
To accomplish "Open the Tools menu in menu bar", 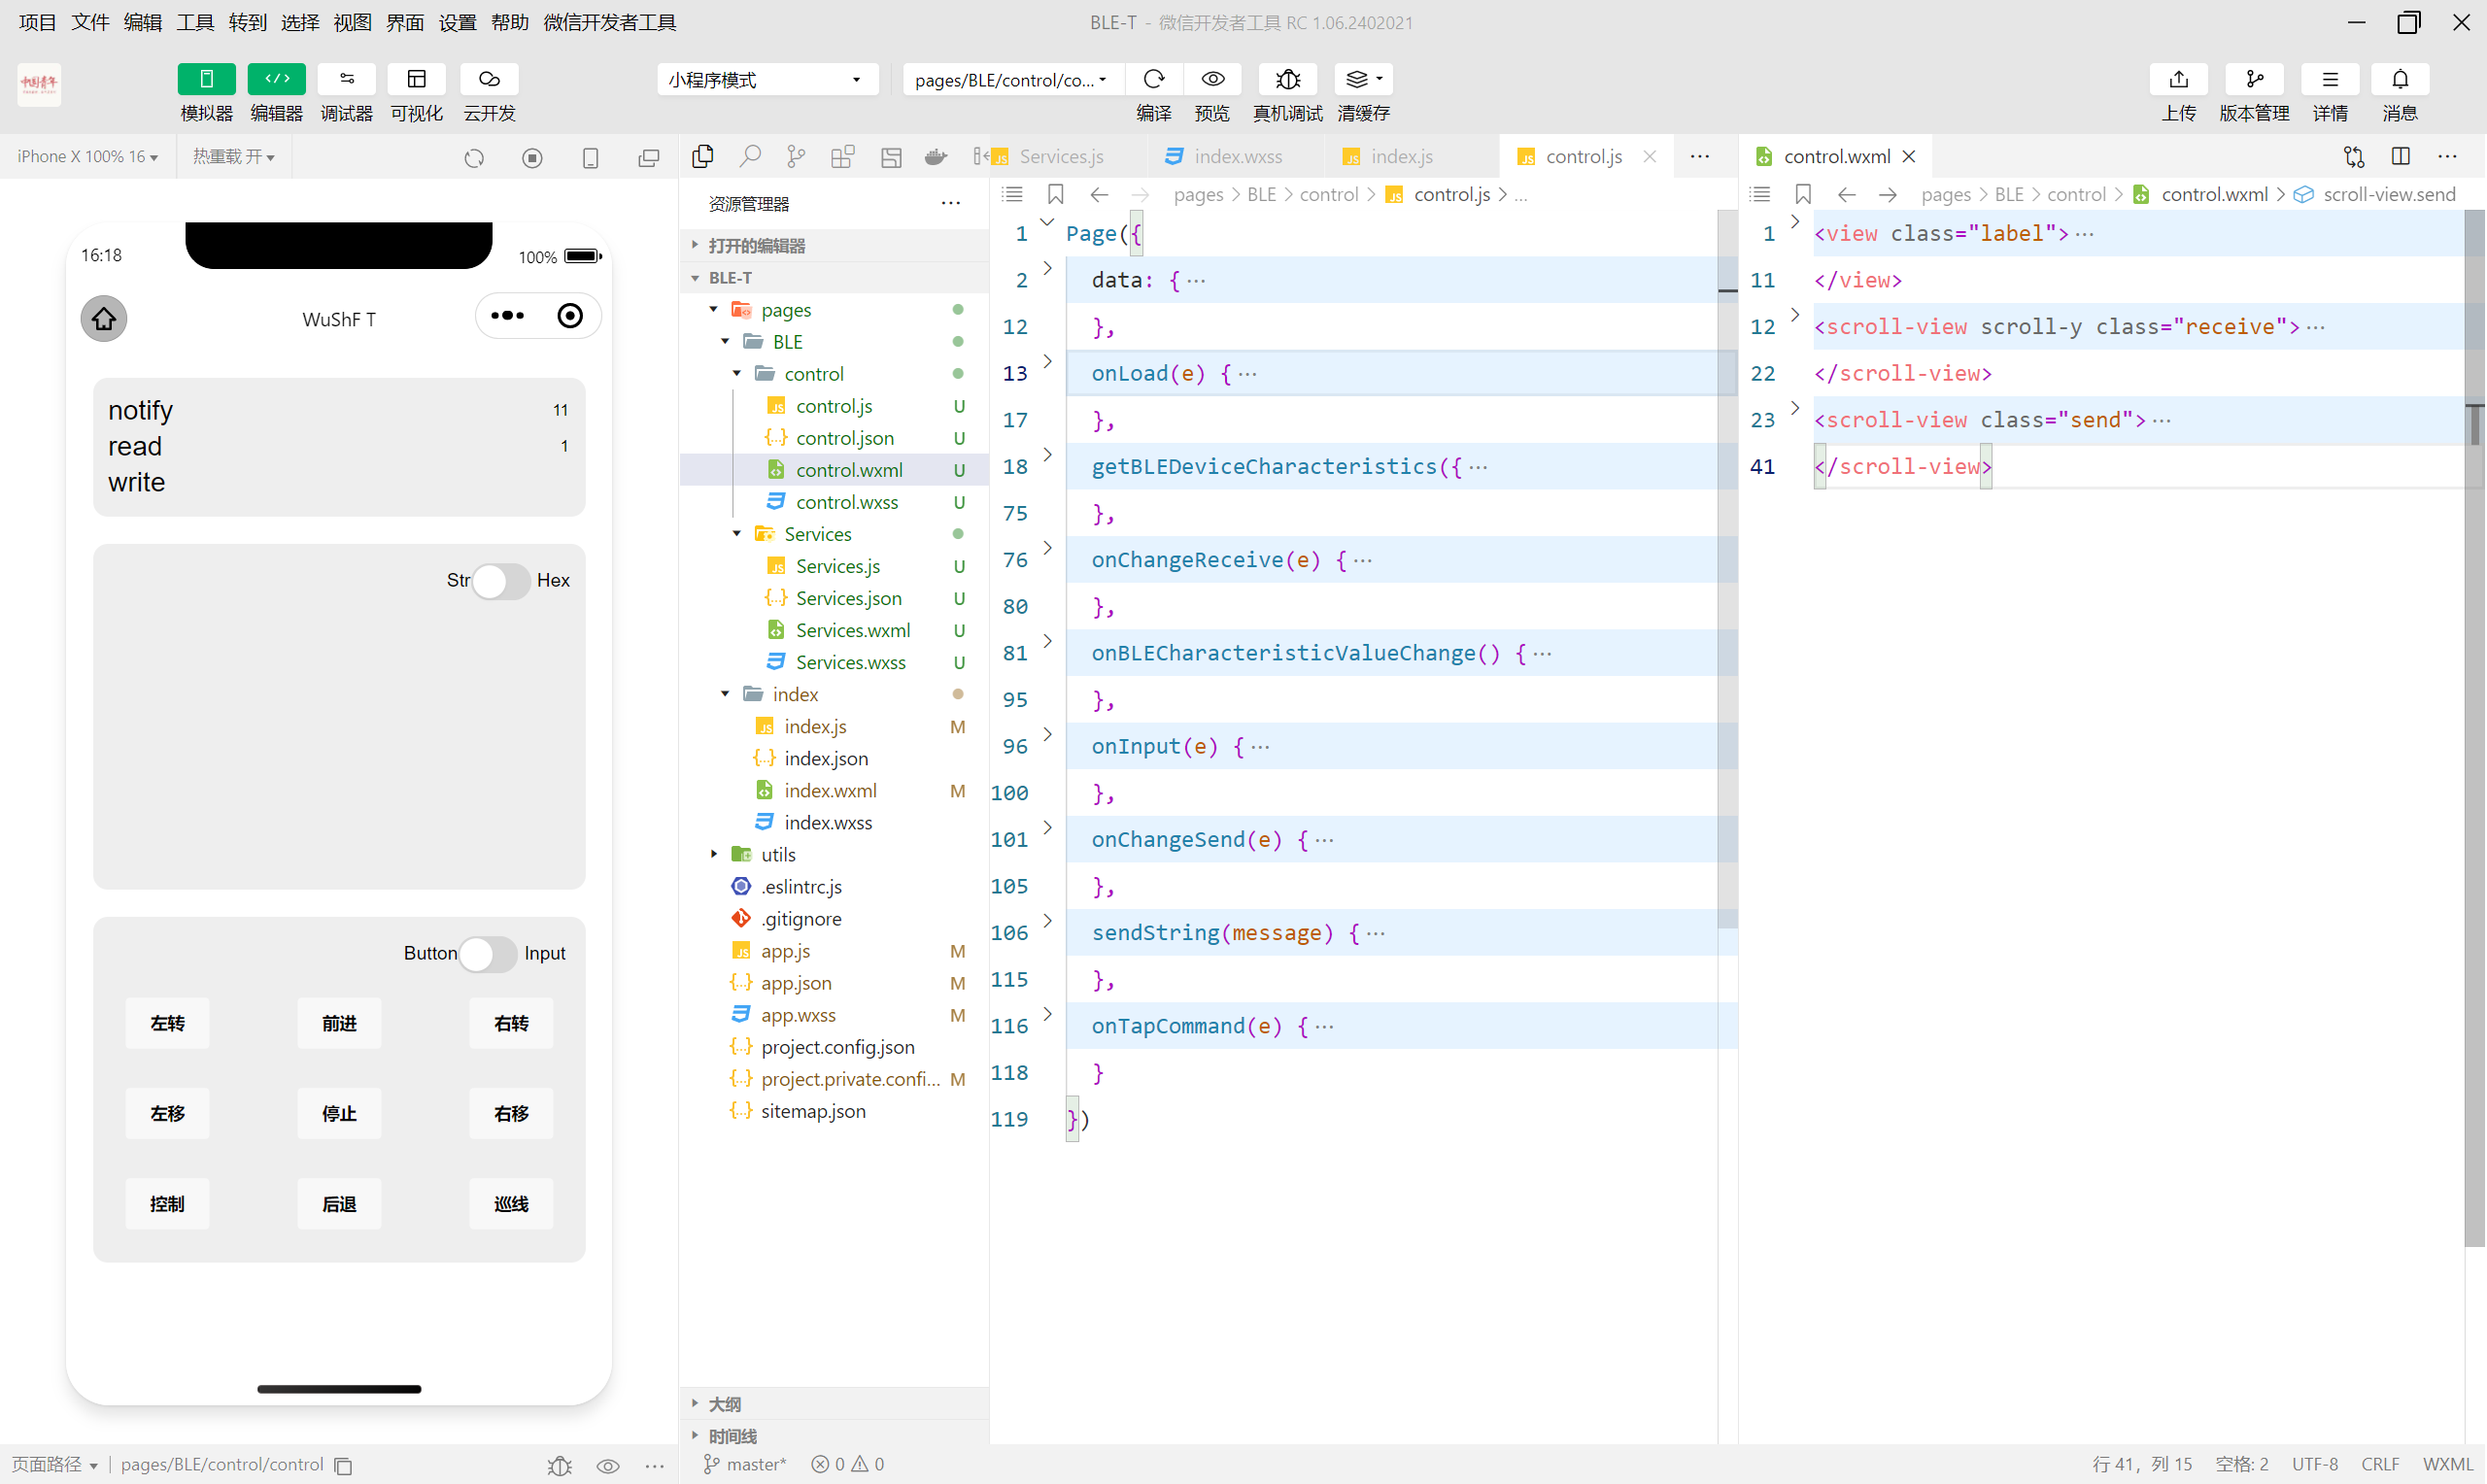I will (x=195, y=22).
